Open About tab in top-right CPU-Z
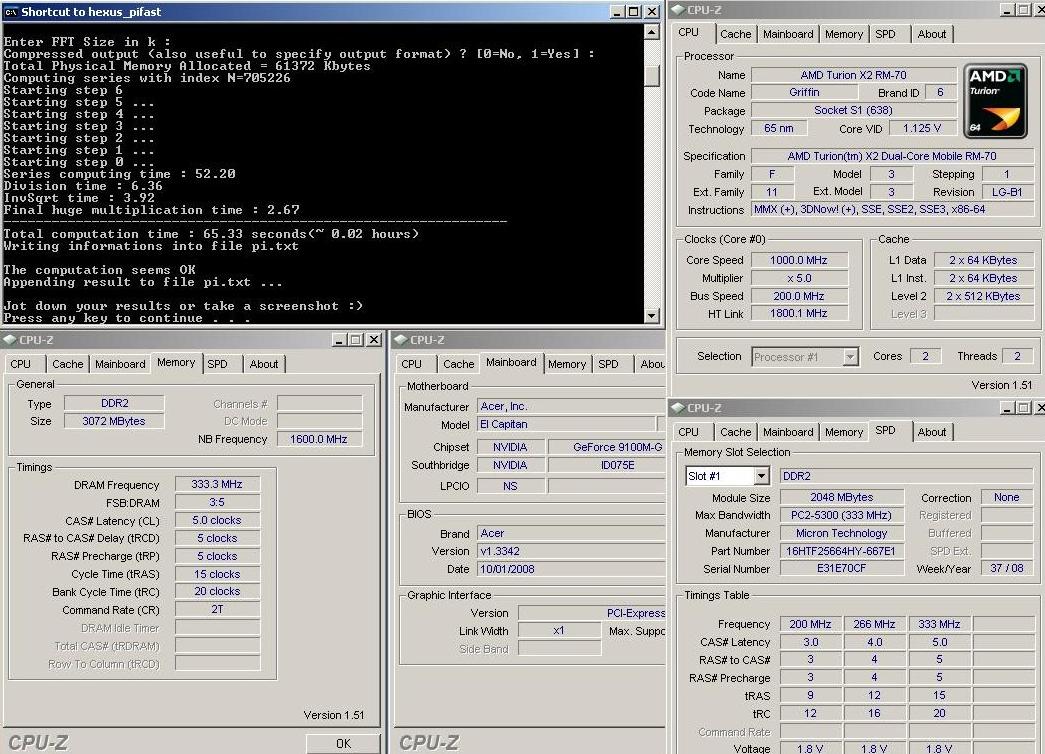Screen dimensions: 1045x754 pyautogui.click(x=932, y=34)
